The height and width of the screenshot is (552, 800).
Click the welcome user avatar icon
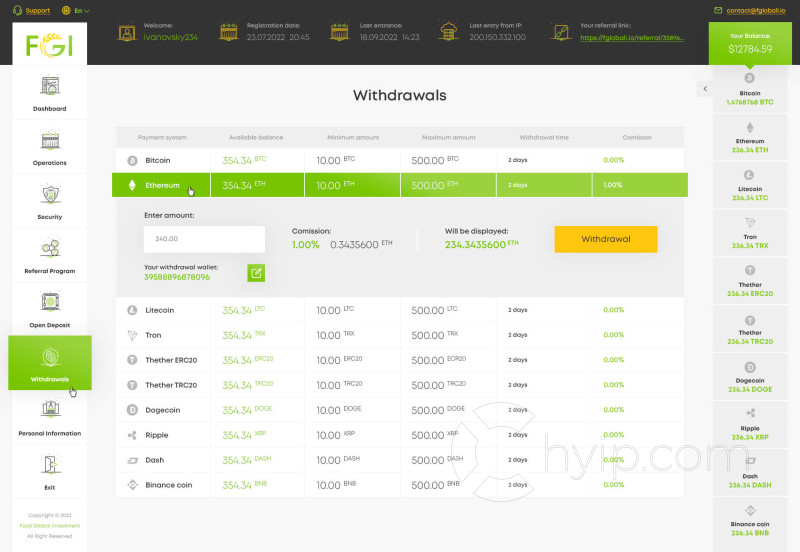pyautogui.click(x=127, y=32)
